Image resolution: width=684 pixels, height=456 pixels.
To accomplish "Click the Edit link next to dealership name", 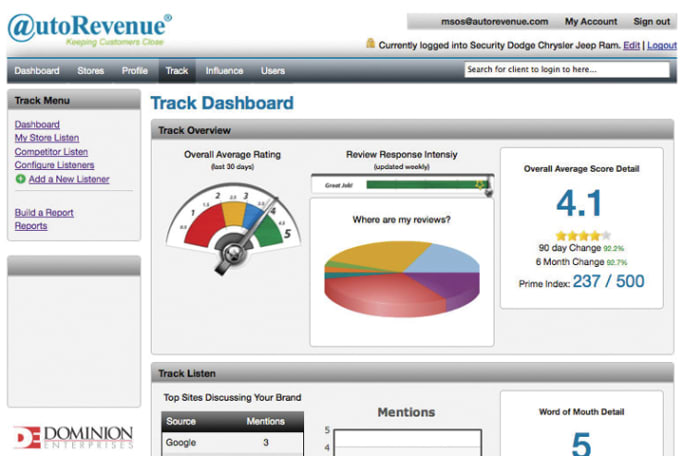I will click(x=632, y=45).
